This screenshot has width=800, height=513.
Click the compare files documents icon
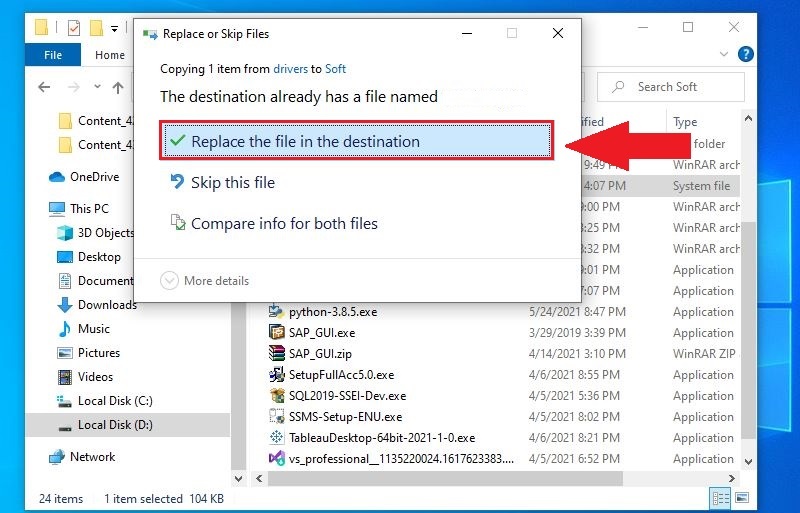coord(178,222)
